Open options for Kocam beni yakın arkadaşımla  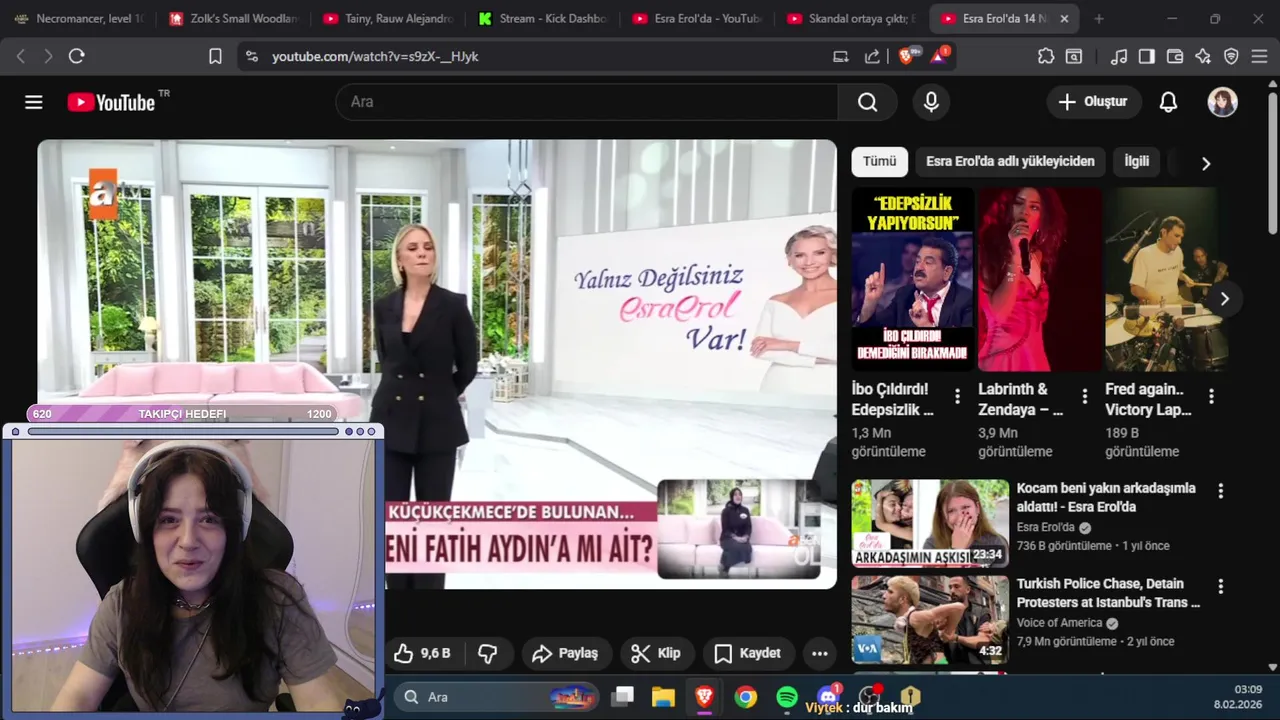[x=1220, y=491]
